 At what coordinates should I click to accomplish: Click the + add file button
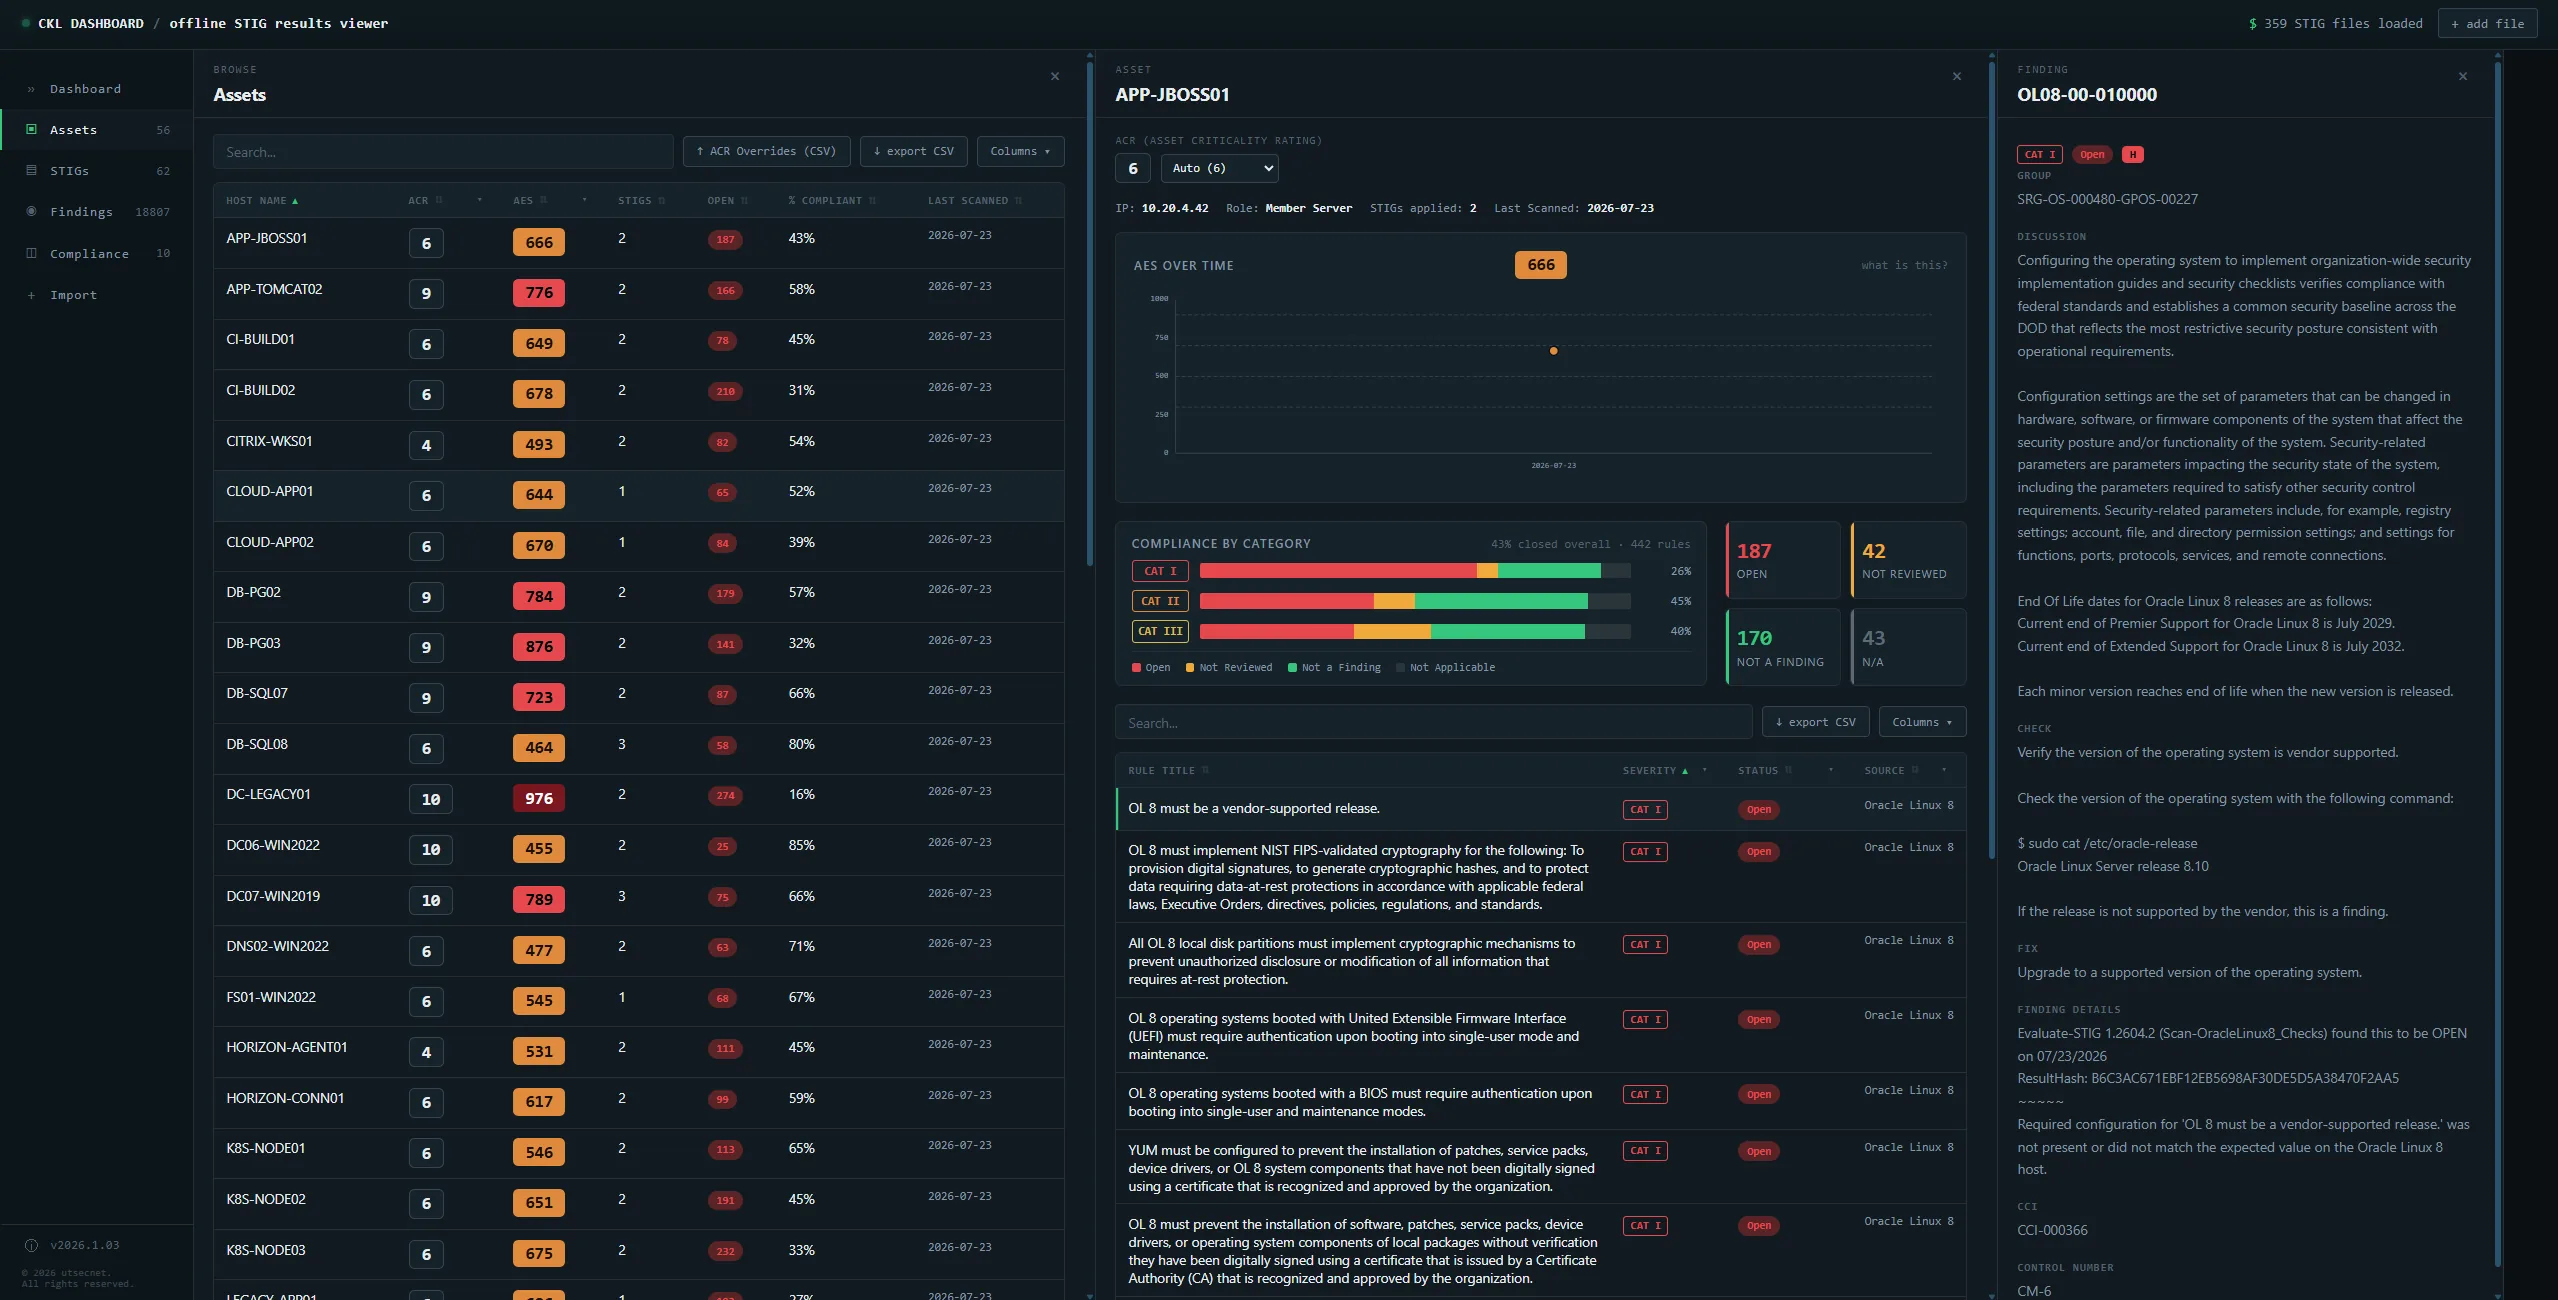point(2487,23)
